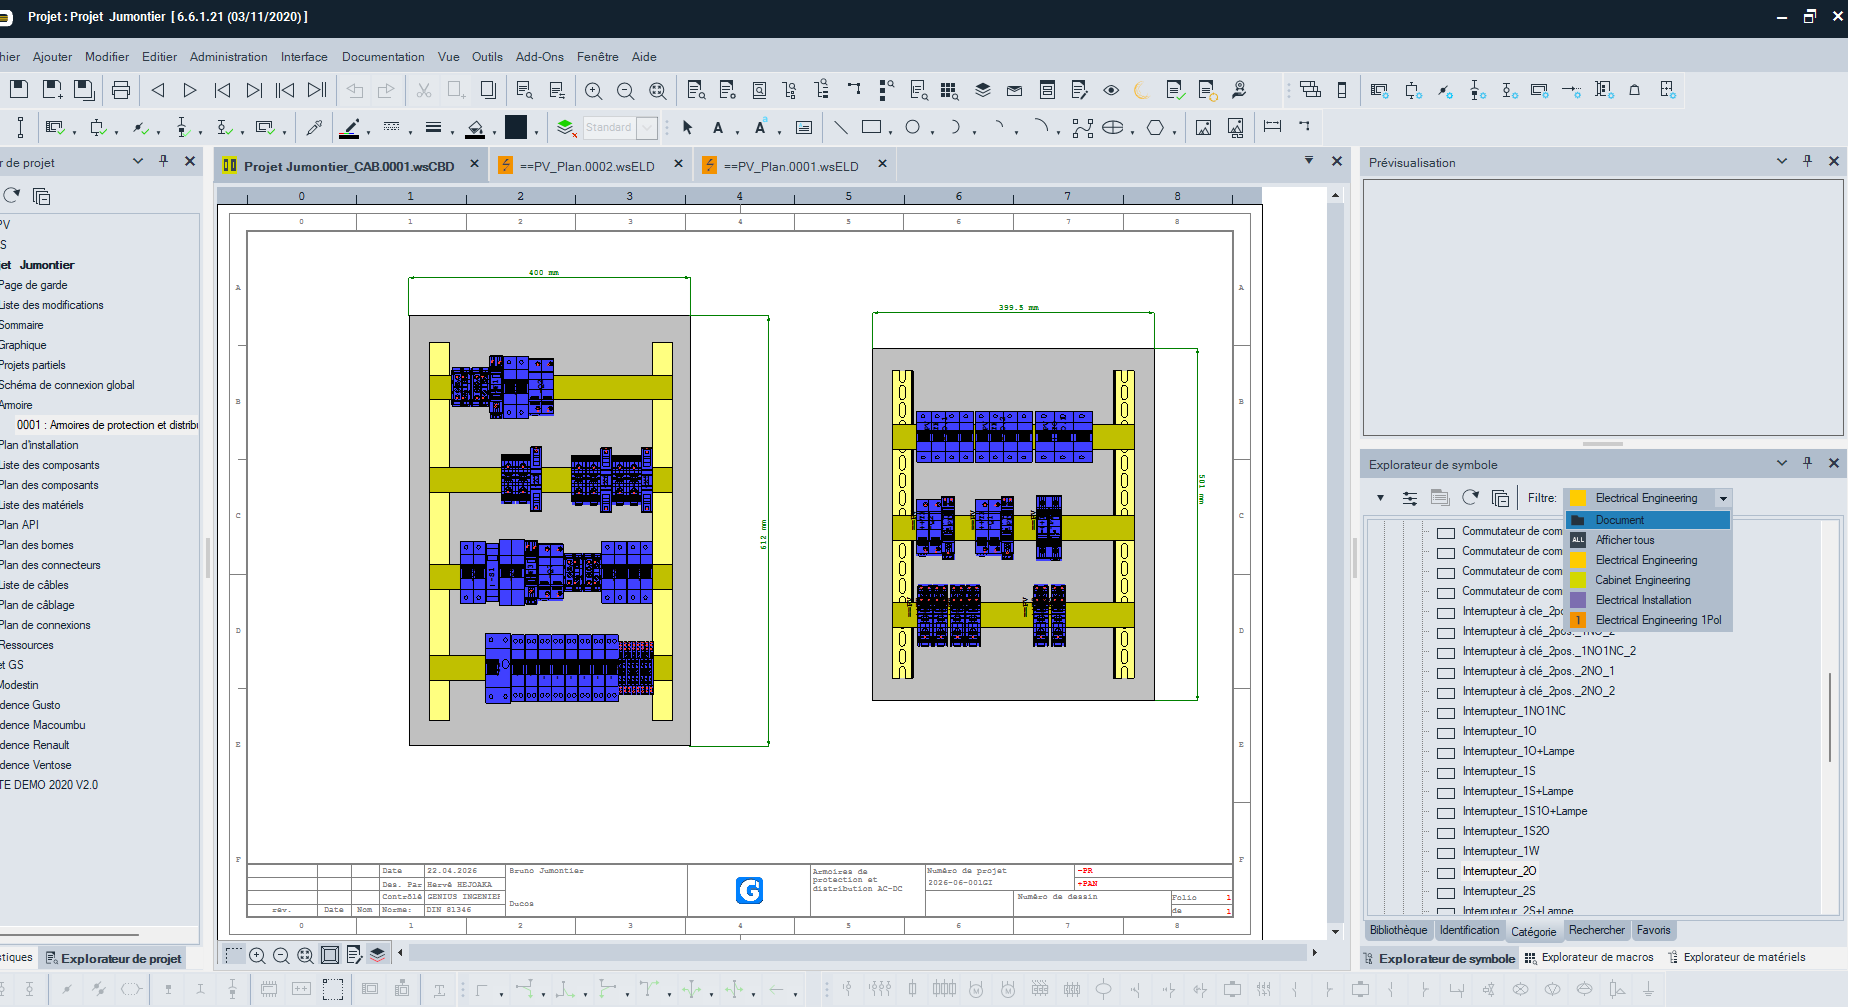Click the eye visibility toolbar icon
1849x1008 pixels.
[x=1111, y=90]
